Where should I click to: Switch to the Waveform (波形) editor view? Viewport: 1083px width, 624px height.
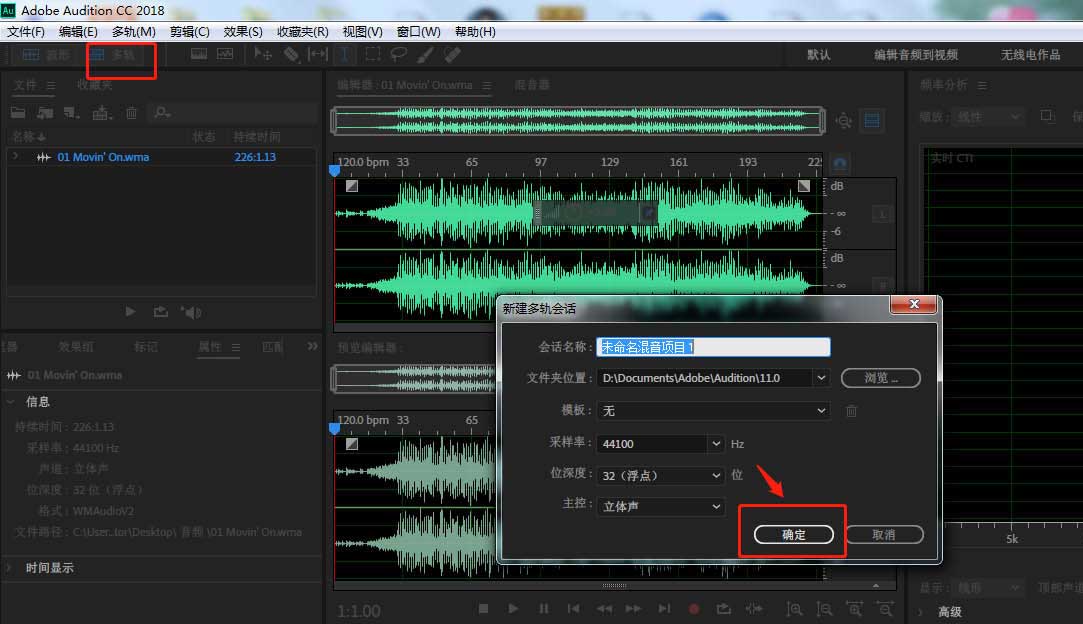(46, 55)
